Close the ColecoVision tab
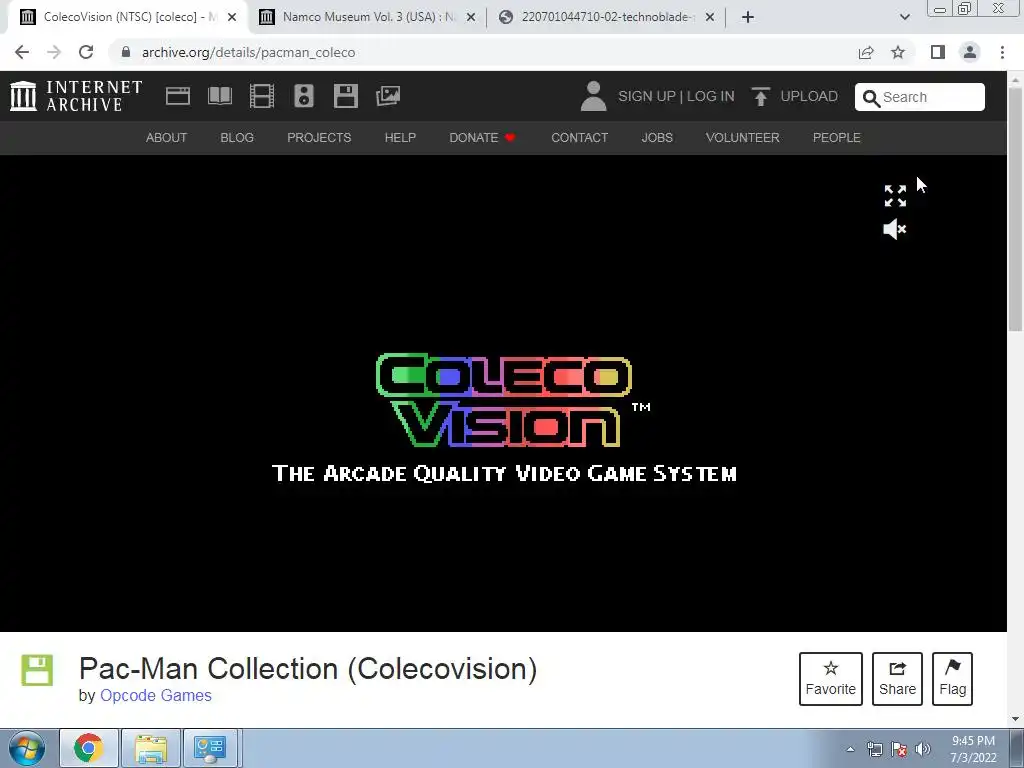 (232, 17)
